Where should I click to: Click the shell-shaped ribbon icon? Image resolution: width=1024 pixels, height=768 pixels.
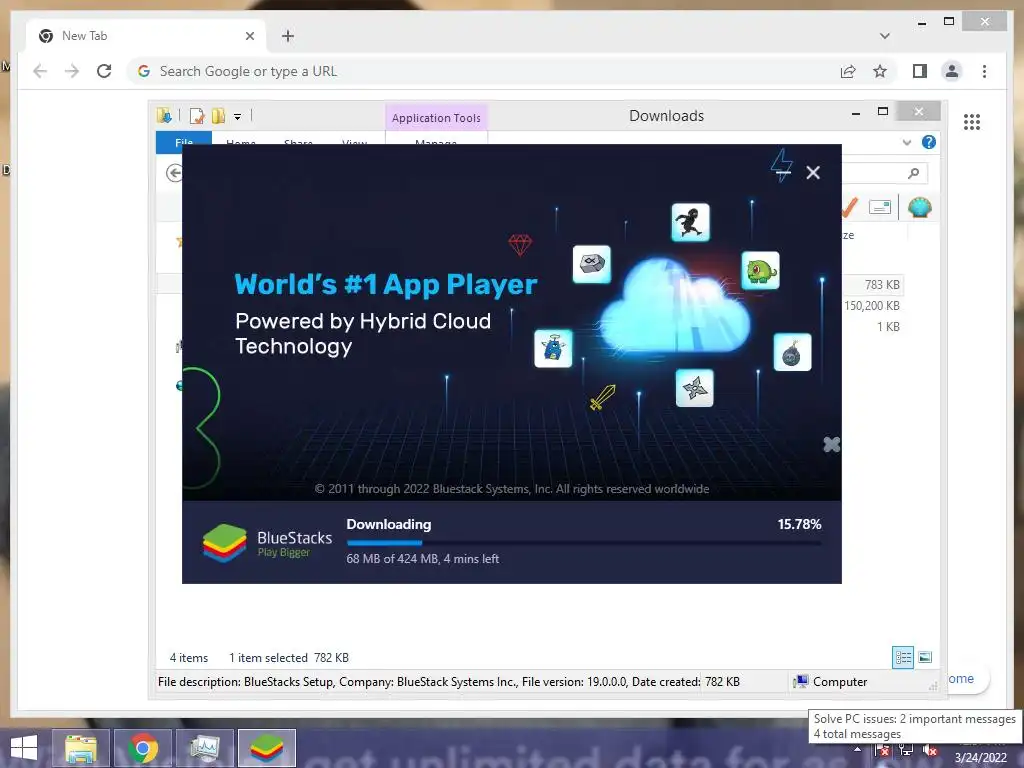point(920,208)
